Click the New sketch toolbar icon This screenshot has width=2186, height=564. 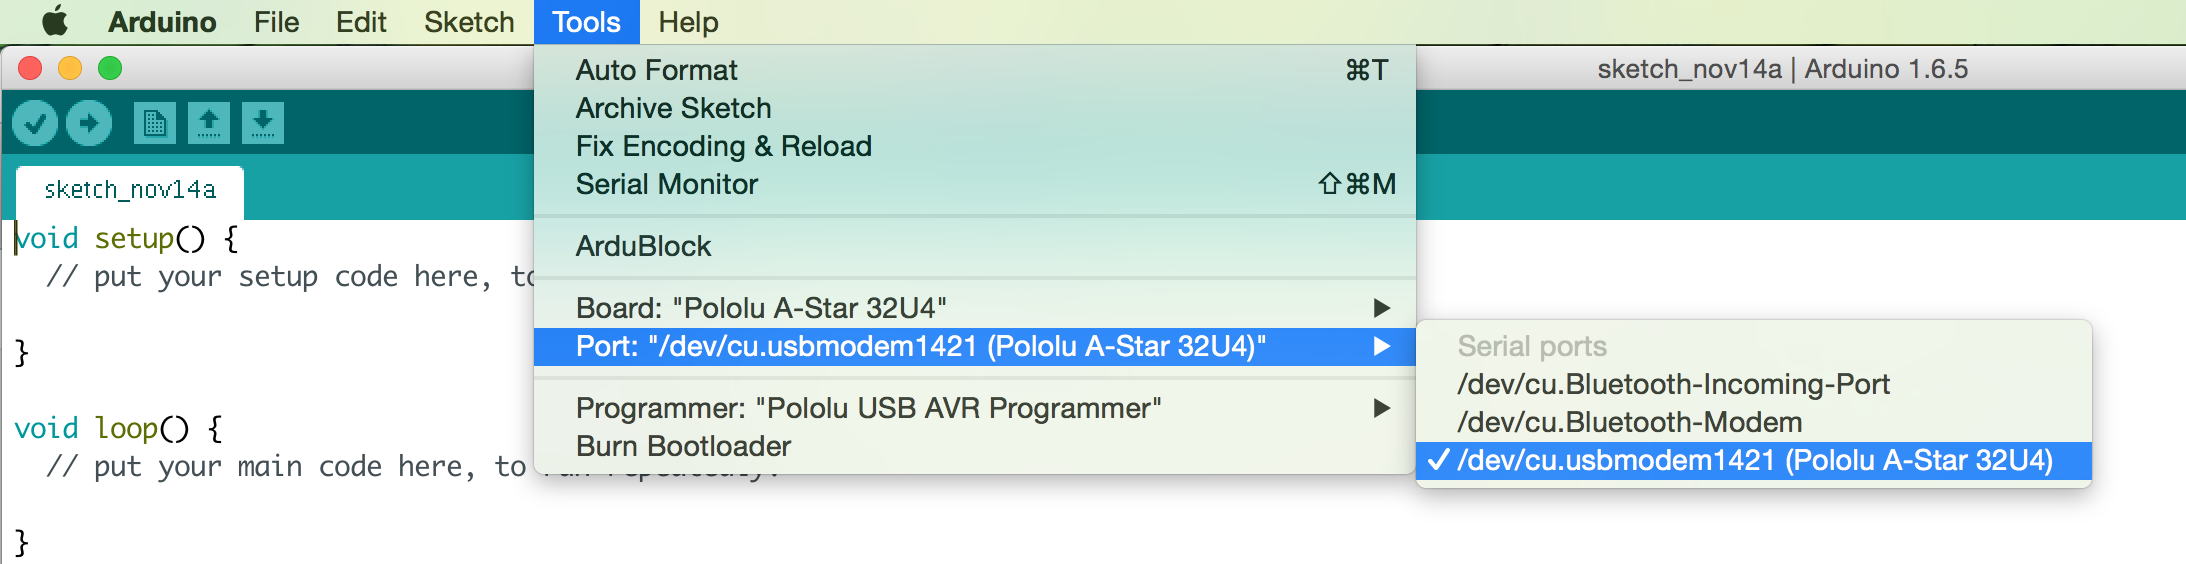click(x=154, y=123)
